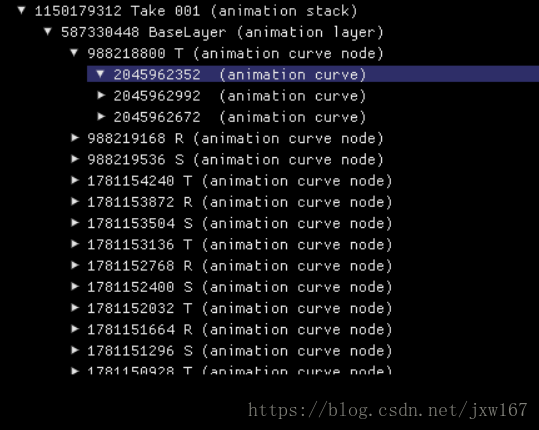Expand the 1781151664 R curve node arrow
This screenshot has height=430, width=539.
(x=75, y=329)
